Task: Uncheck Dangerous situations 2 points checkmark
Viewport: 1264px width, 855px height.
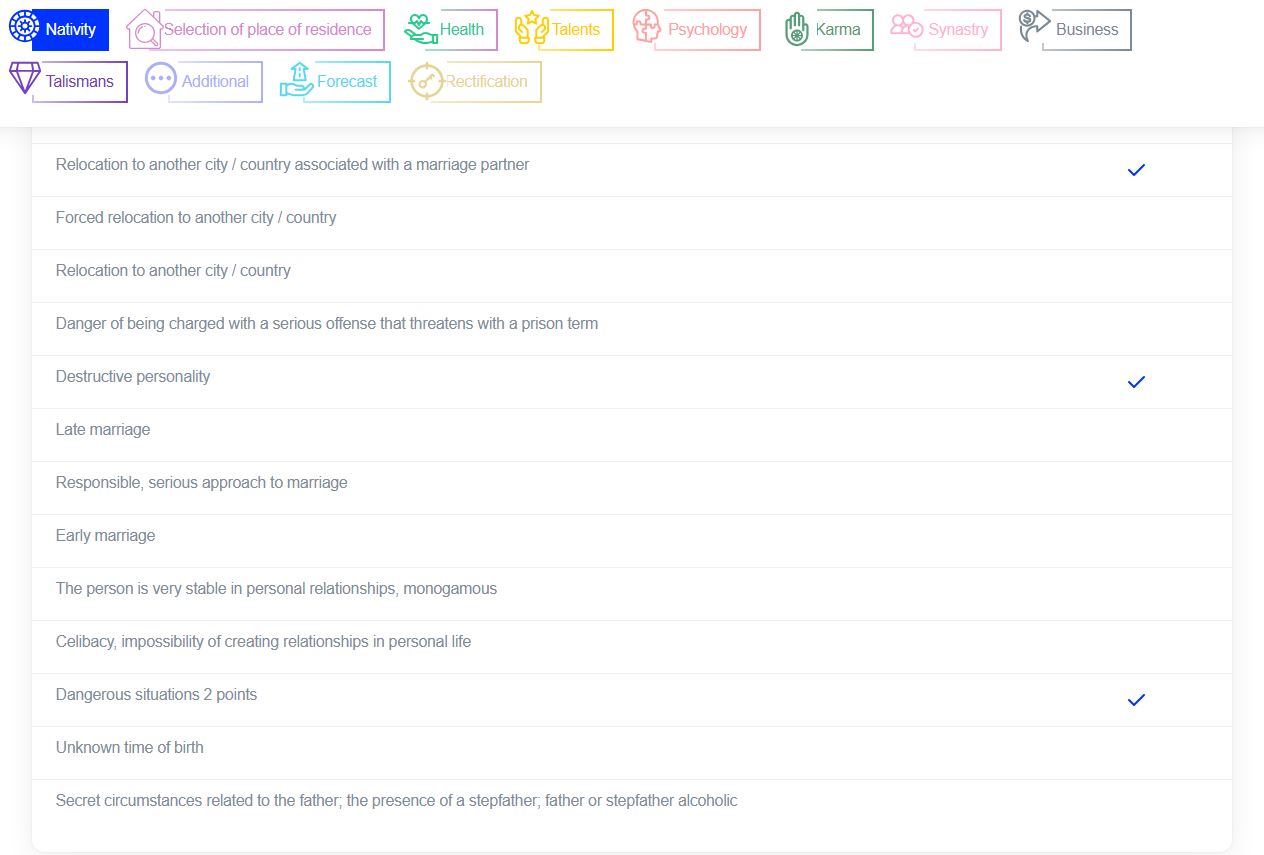Action: pos(1135,700)
